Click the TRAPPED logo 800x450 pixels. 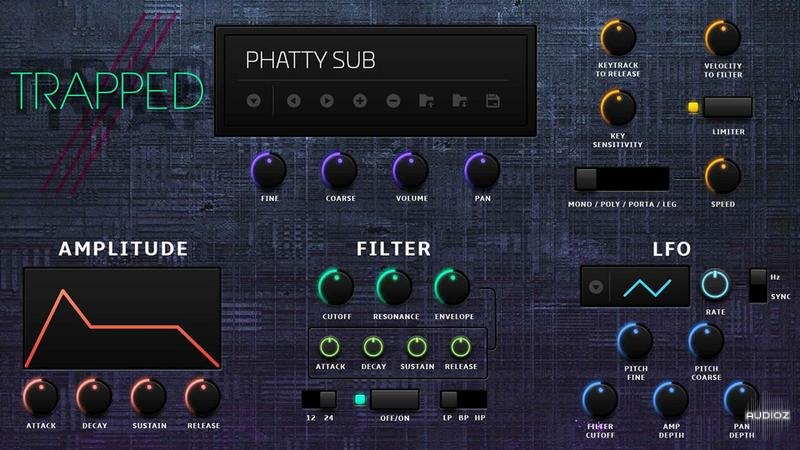[107, 91]
